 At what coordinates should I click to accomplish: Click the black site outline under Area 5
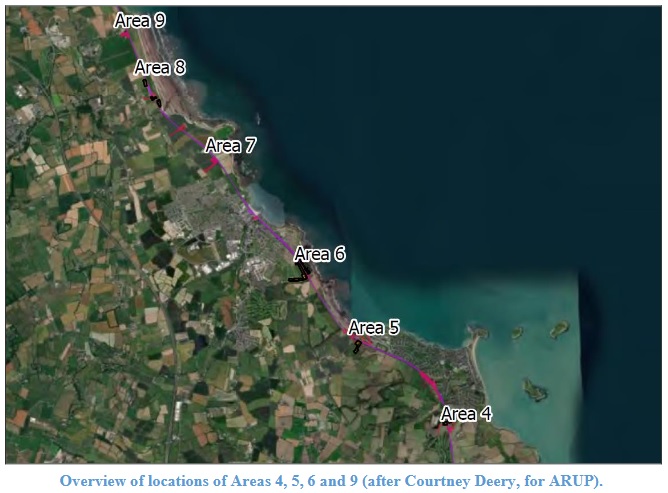click(357, 346)
